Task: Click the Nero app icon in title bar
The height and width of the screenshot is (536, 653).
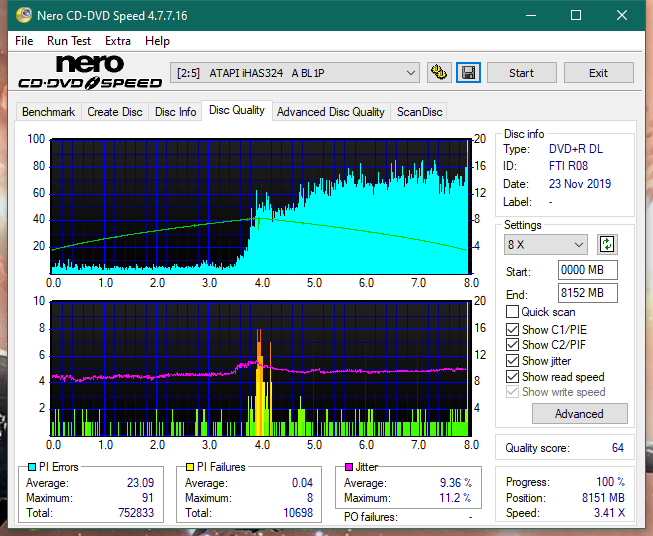Action: [24, 15]
